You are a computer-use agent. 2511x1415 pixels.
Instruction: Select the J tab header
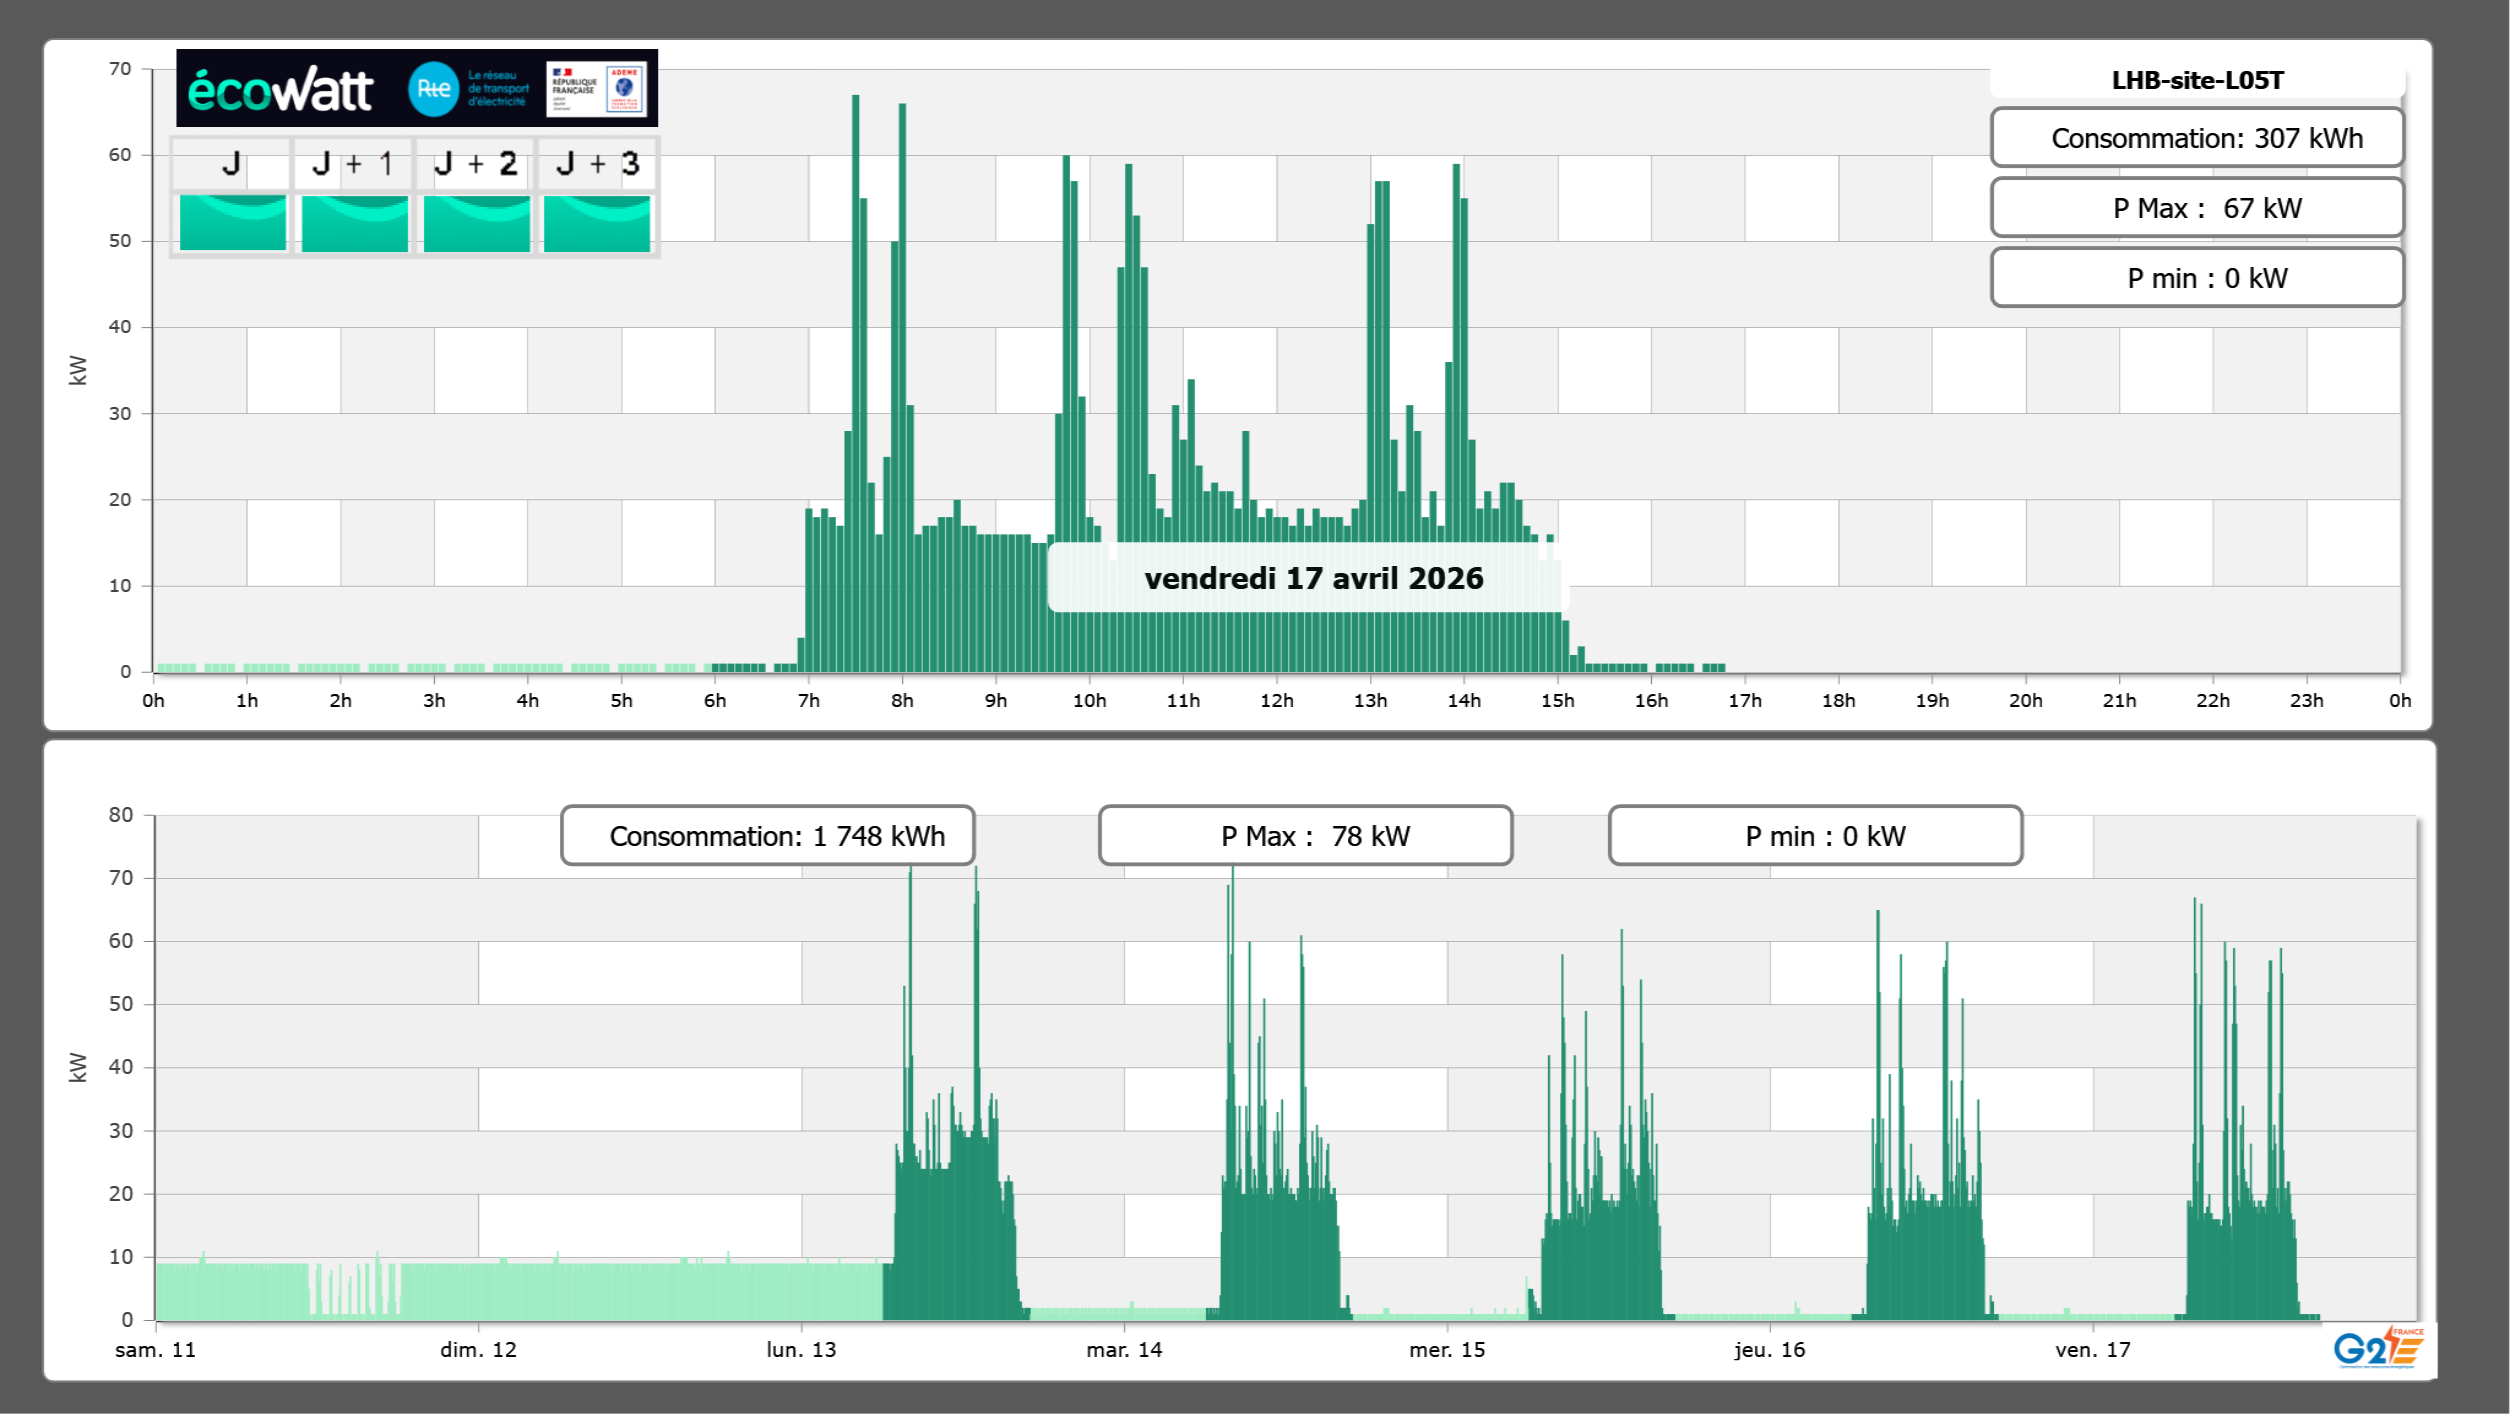coord(232,164)
